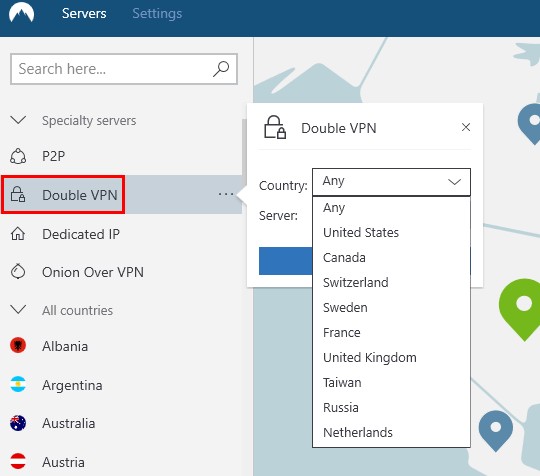This screenshot has width=540, height=476.
Task: Close the Double VPN popup
Action: 466,127
